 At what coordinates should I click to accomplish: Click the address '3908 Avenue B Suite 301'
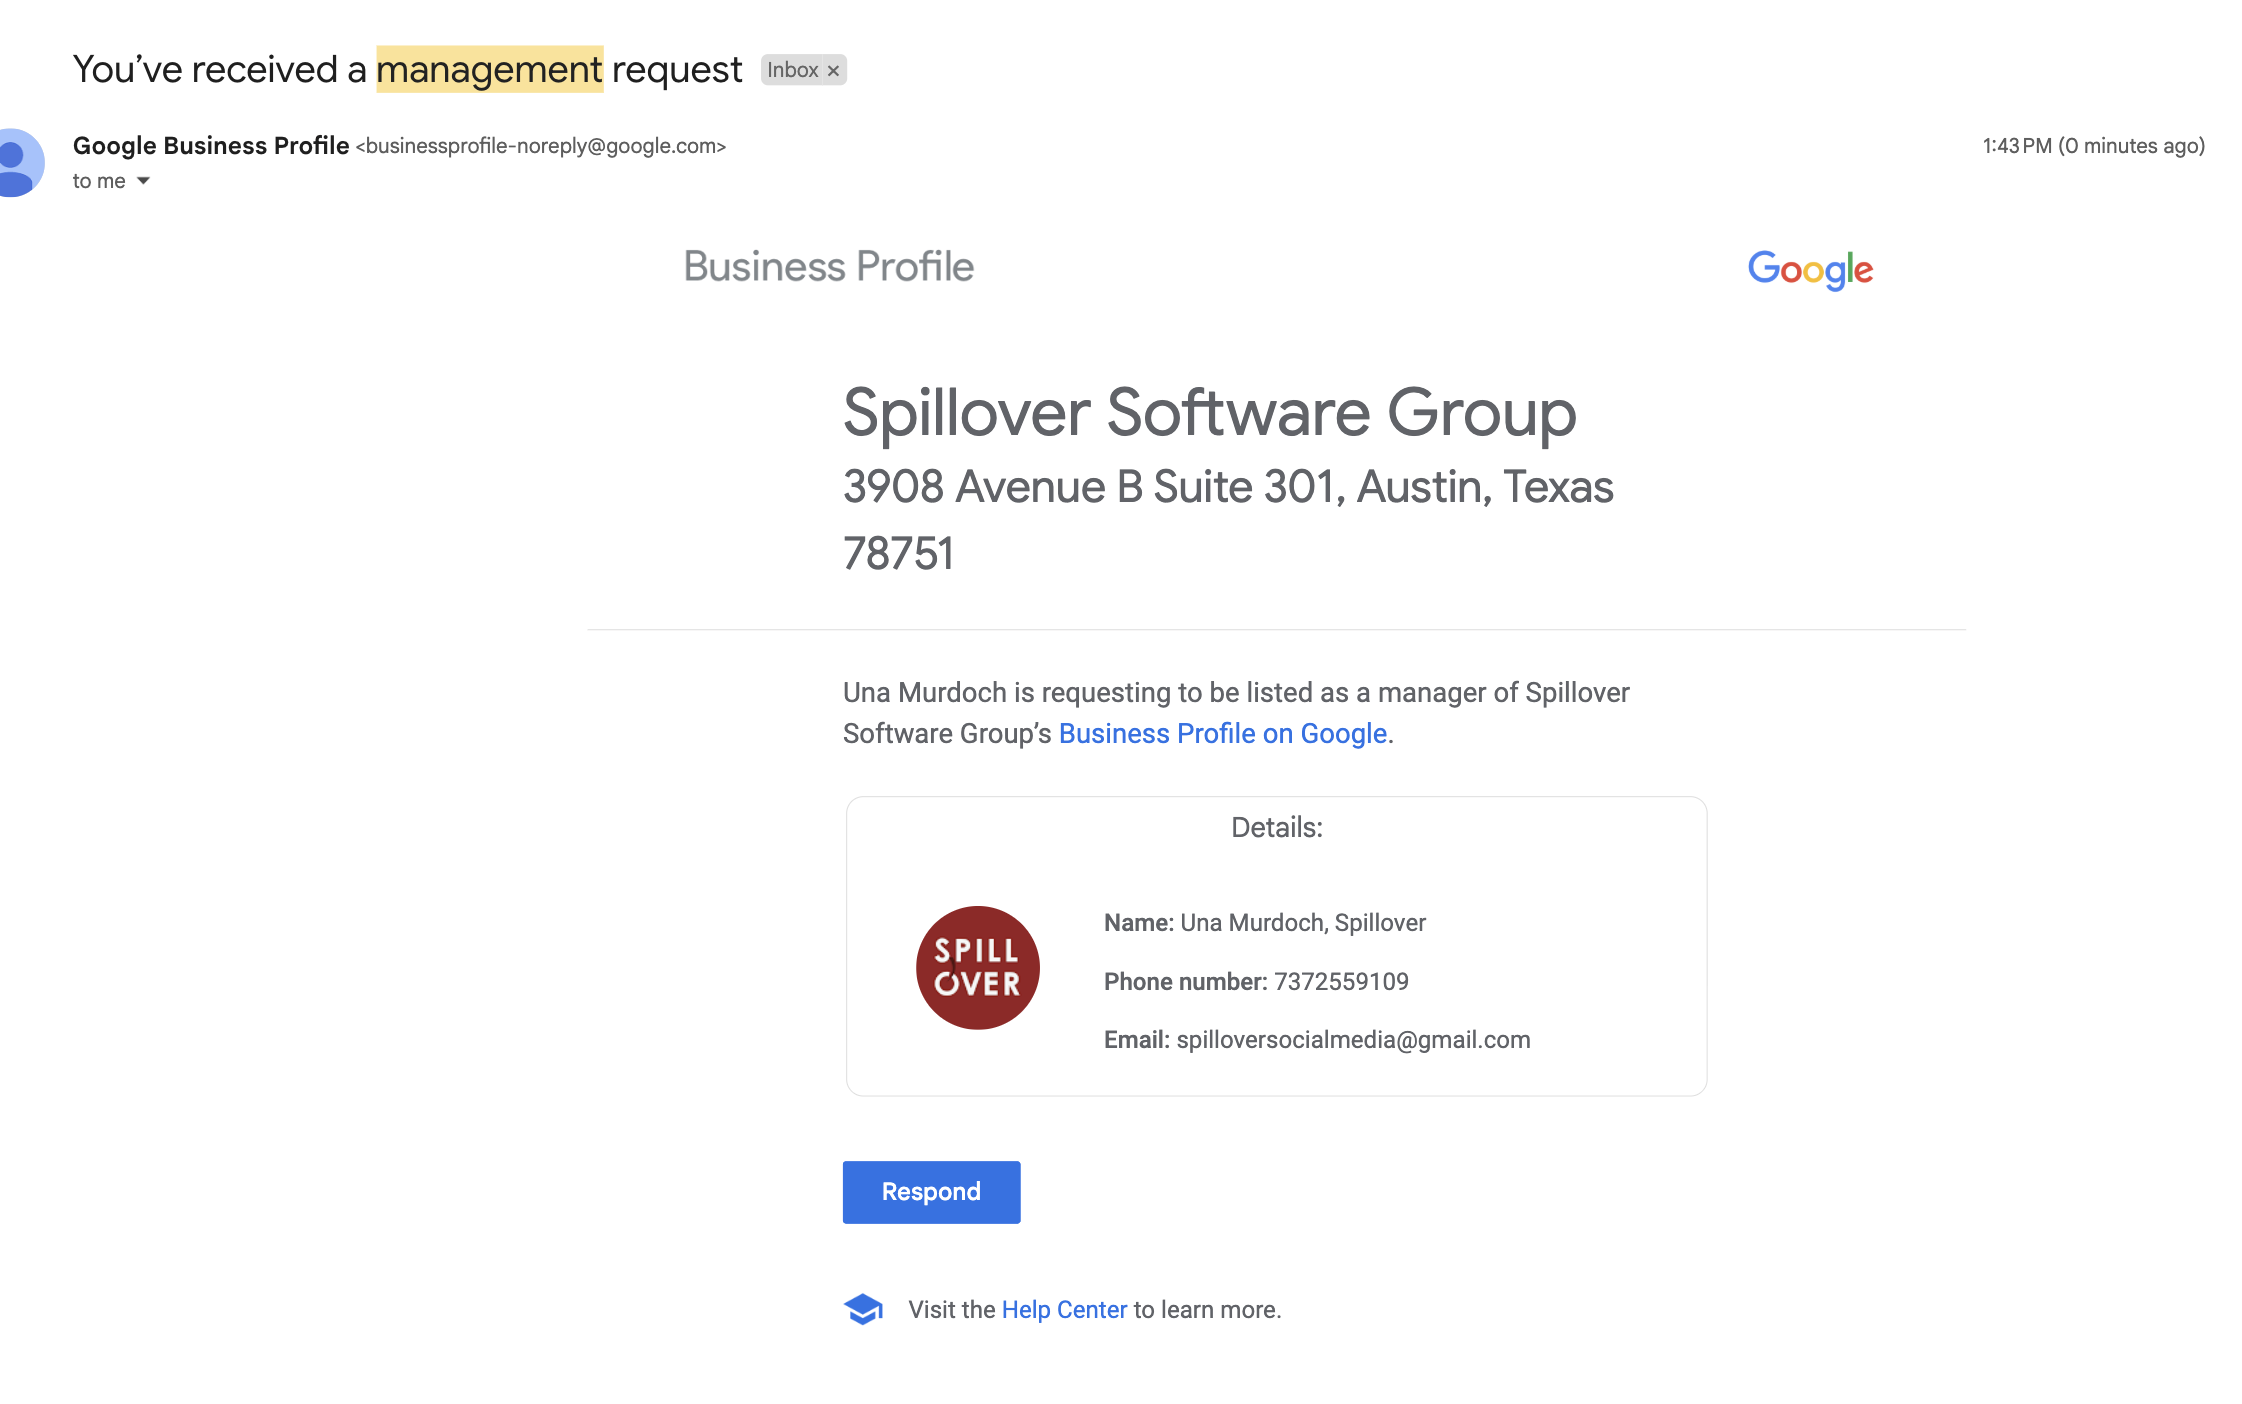coord(1092,487)
